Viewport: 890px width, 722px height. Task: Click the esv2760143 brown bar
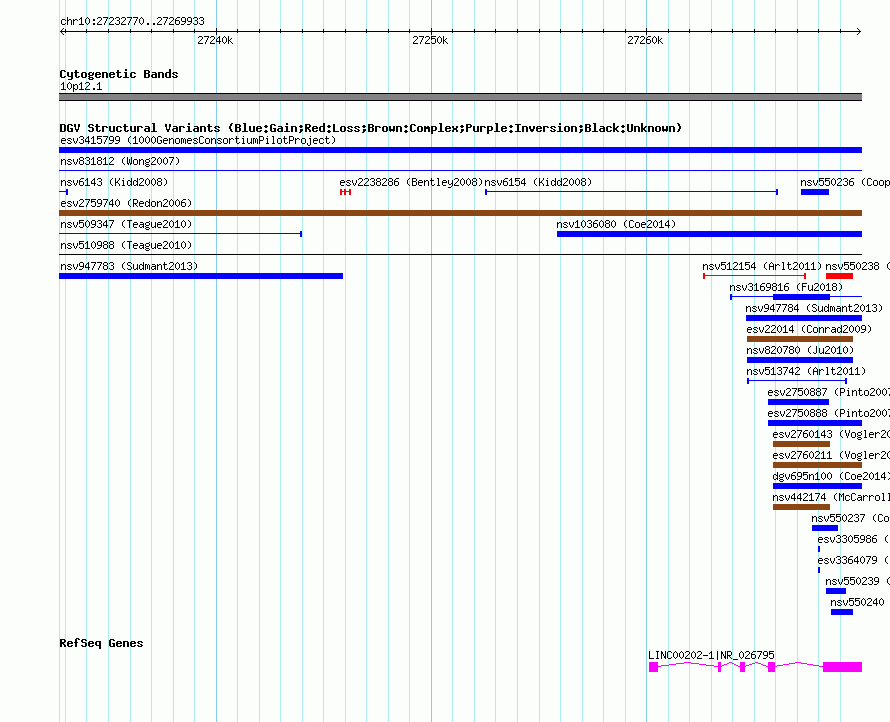pos(801,444)
